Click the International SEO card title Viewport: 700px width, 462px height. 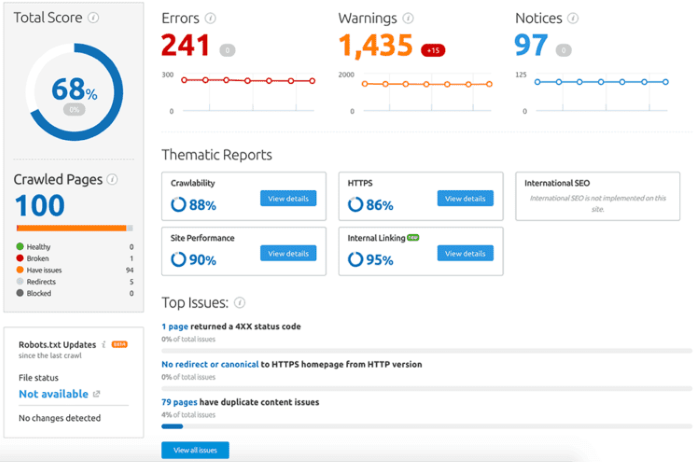pyautogui.click(x=557, y=183)
